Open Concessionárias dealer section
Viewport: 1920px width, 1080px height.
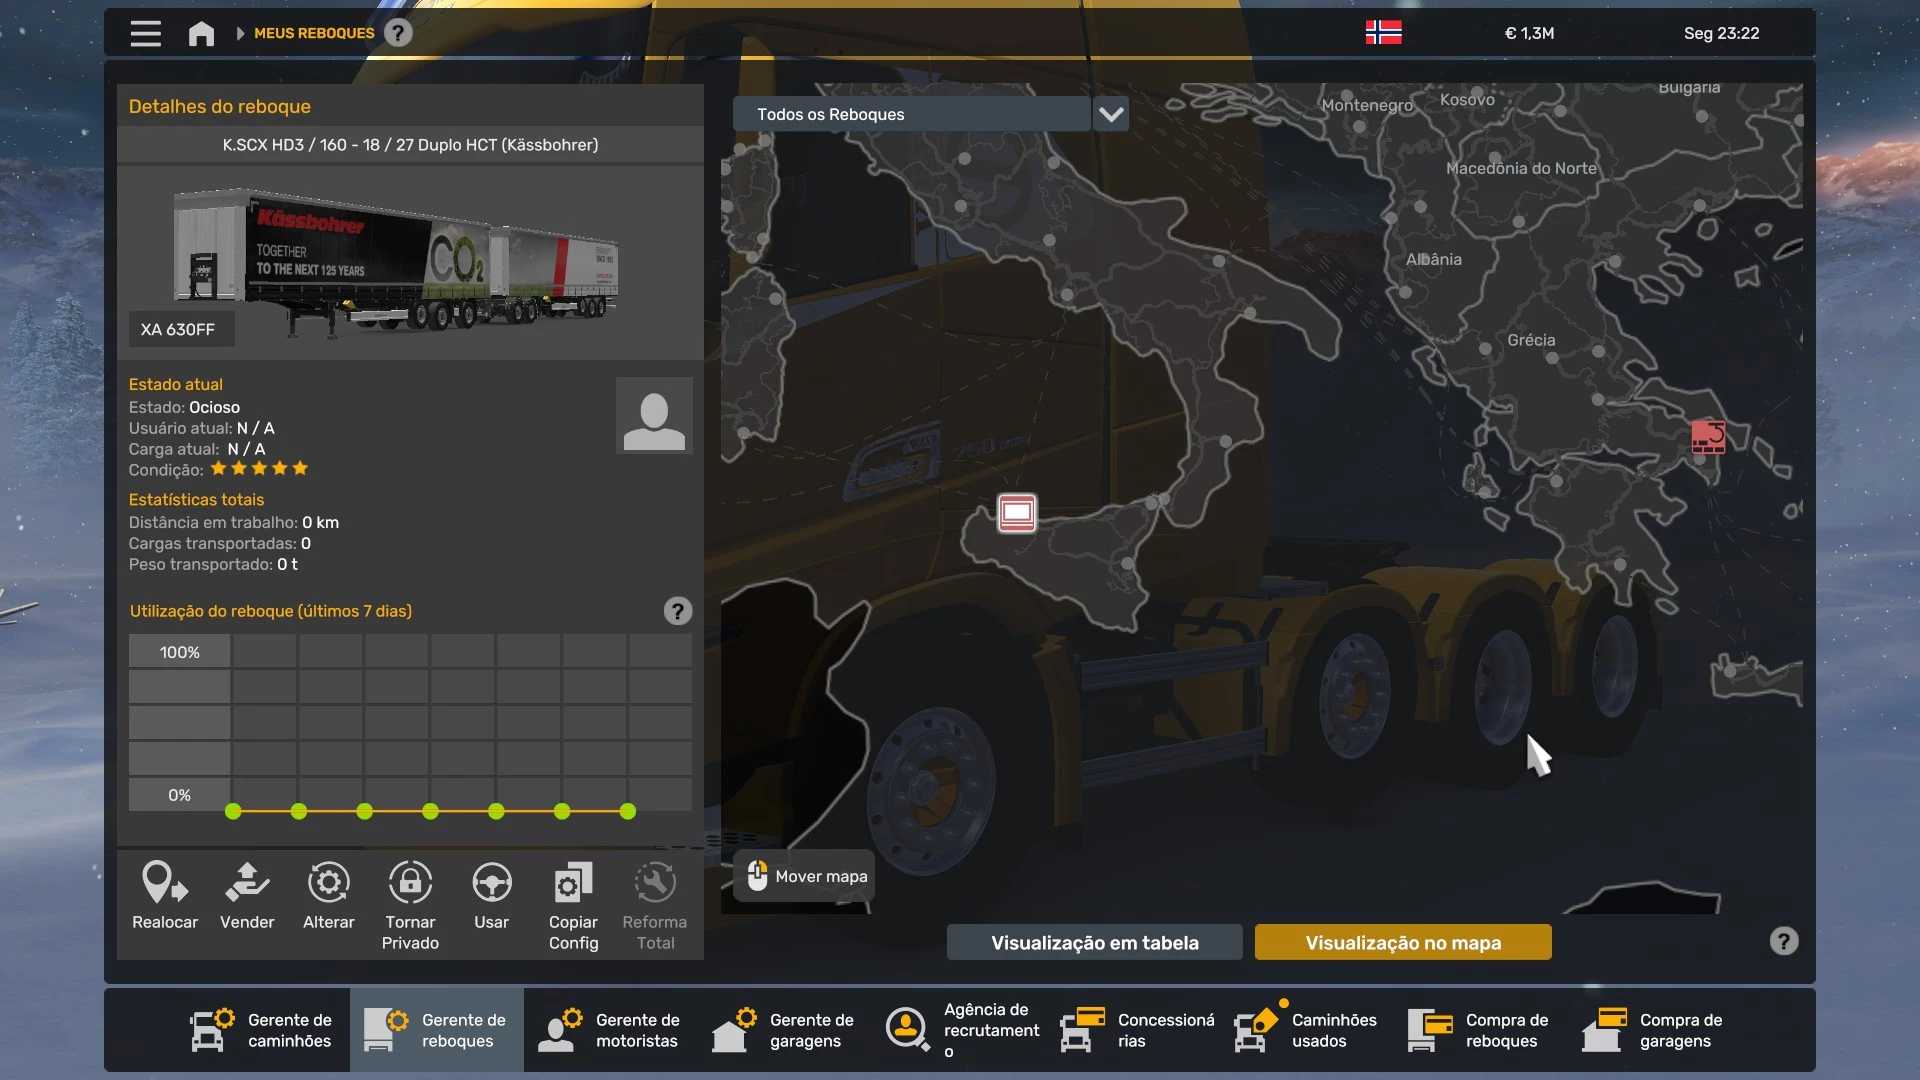click(1138, 1030)
